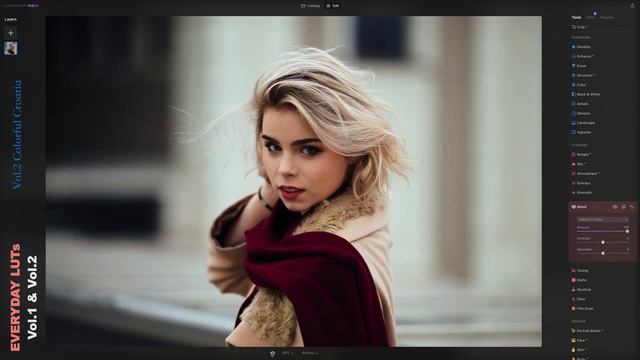Open the Vignette tool

click(x=582, y=133)
